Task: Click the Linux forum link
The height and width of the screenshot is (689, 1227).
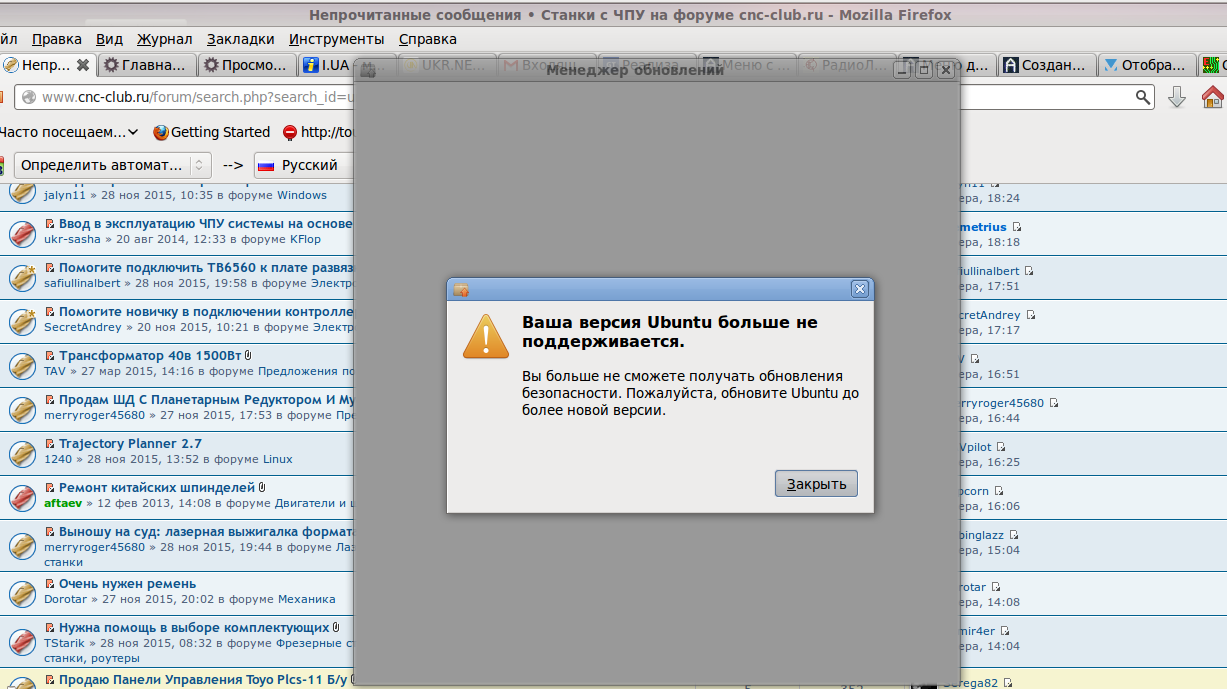Action: 277,459
